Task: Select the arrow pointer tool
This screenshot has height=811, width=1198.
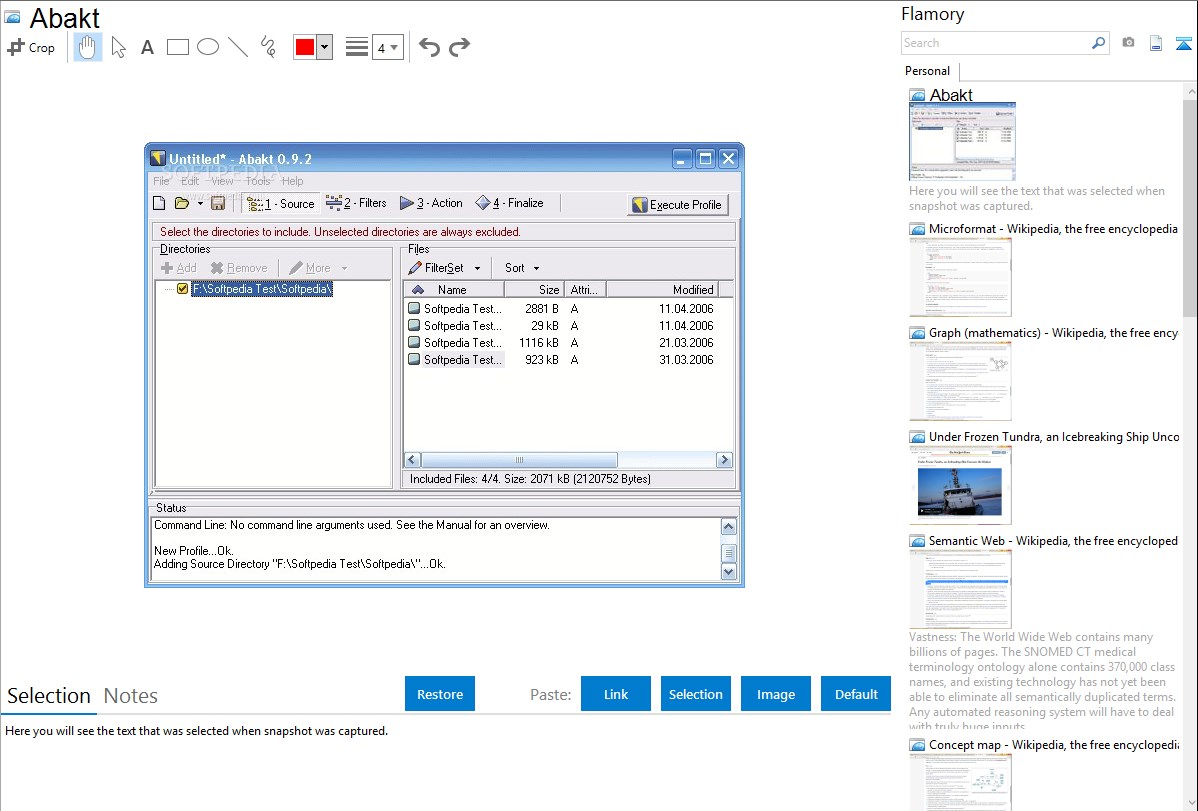Action: 119,47
